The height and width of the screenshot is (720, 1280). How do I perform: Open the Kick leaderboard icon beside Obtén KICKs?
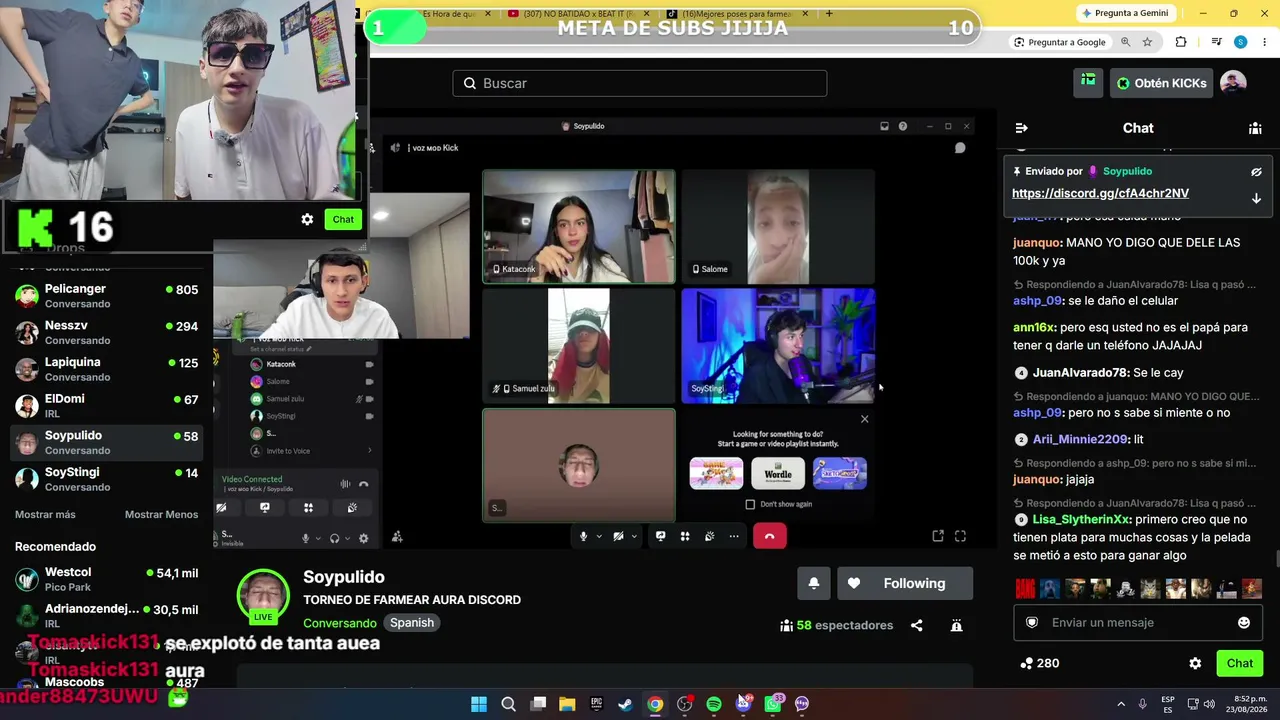tap(1088, 83)
